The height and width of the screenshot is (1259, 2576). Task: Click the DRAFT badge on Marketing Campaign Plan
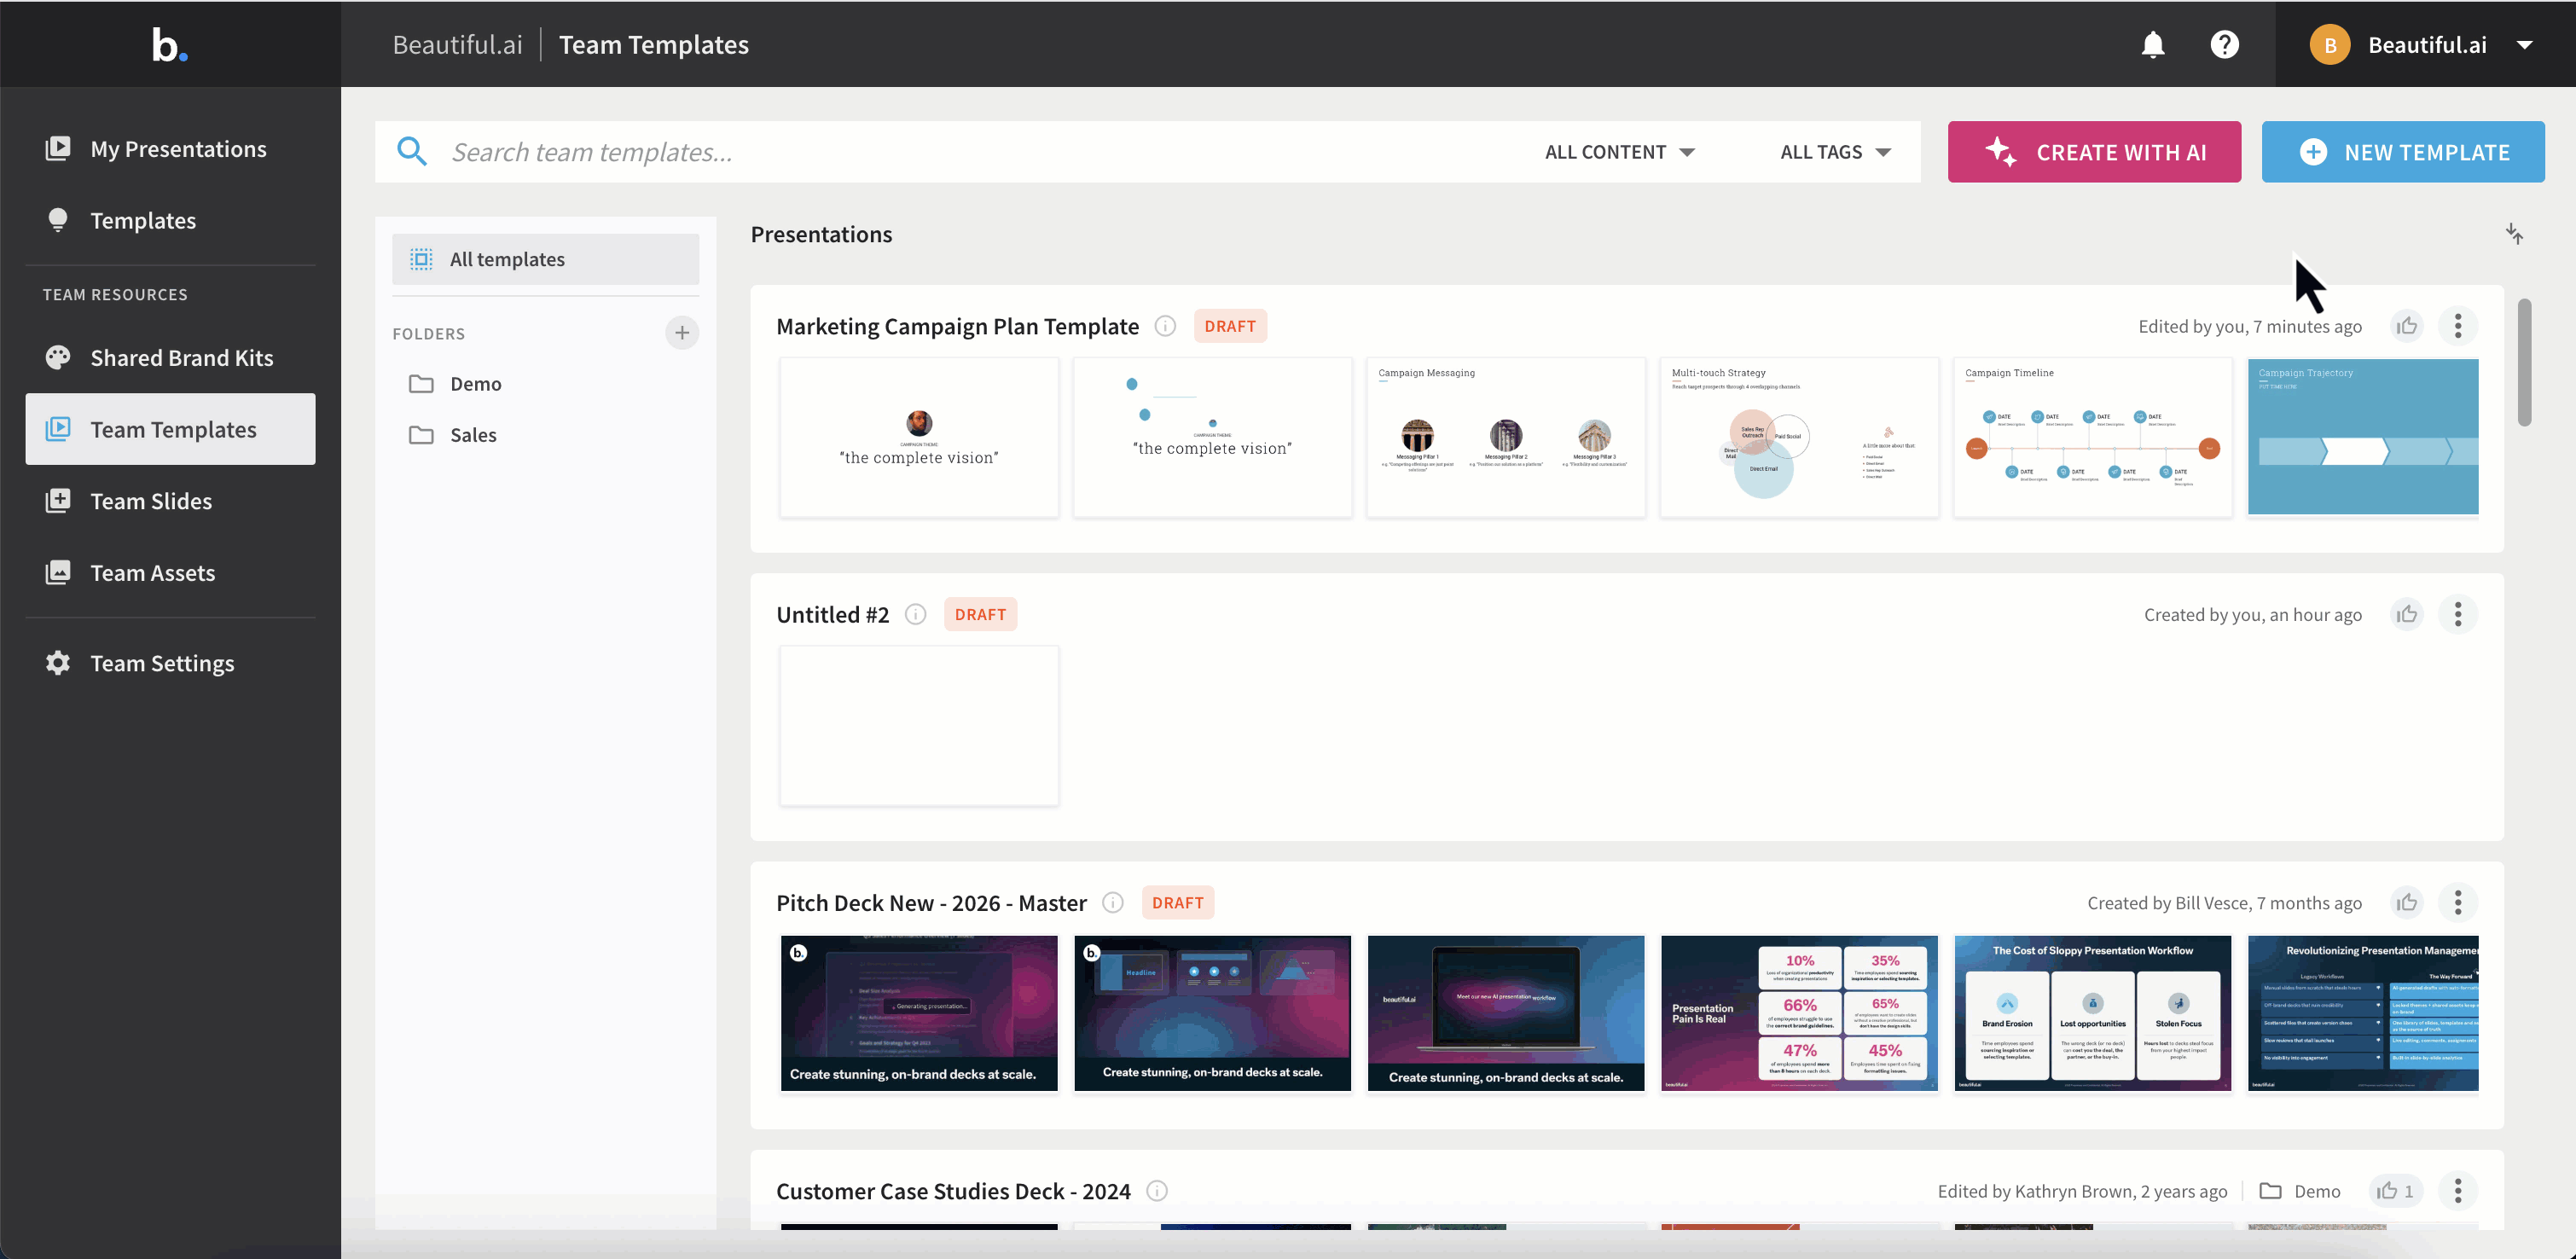1230,326
